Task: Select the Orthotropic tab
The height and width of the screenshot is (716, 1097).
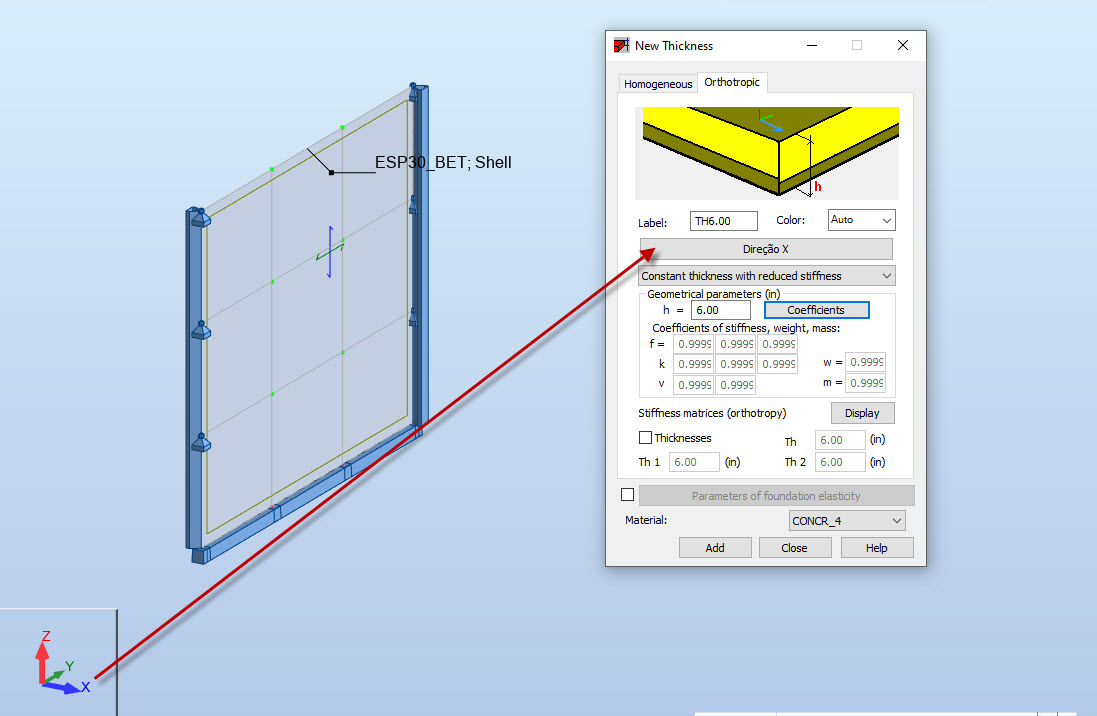Action: (732, 82)
